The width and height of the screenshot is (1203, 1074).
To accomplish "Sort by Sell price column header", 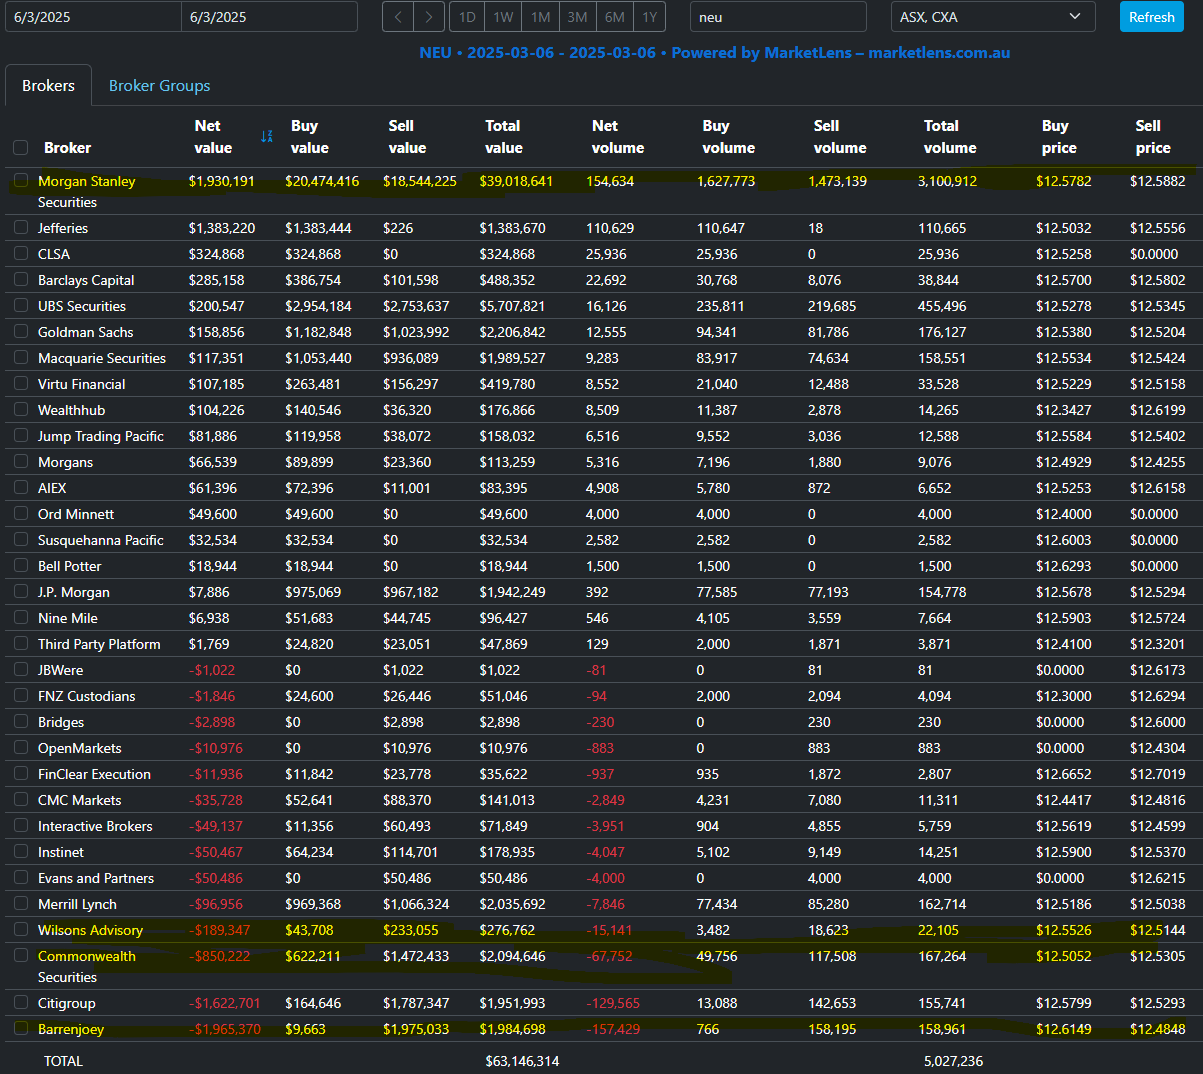I will point(1153,137).
